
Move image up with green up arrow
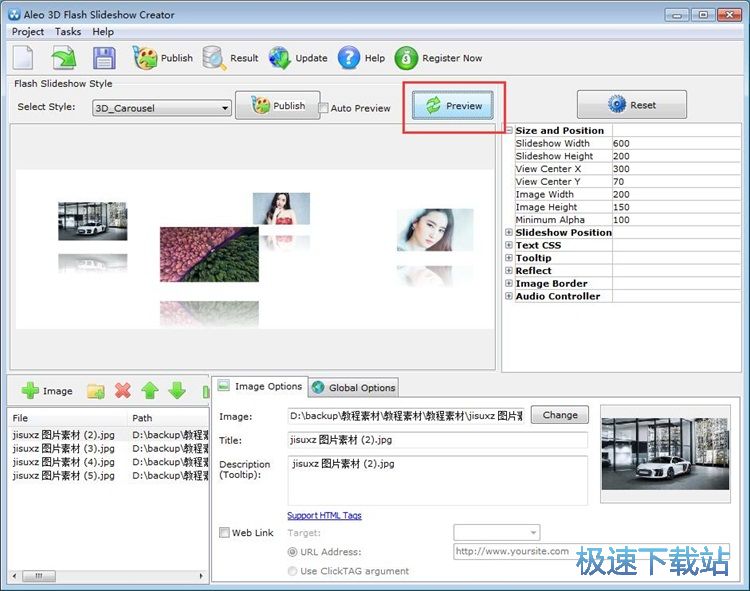[150, 391]
